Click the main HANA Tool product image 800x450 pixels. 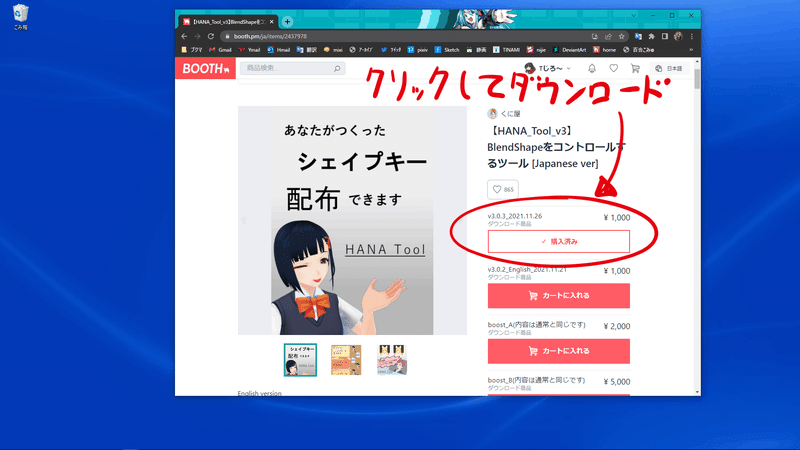pos(352,220)
